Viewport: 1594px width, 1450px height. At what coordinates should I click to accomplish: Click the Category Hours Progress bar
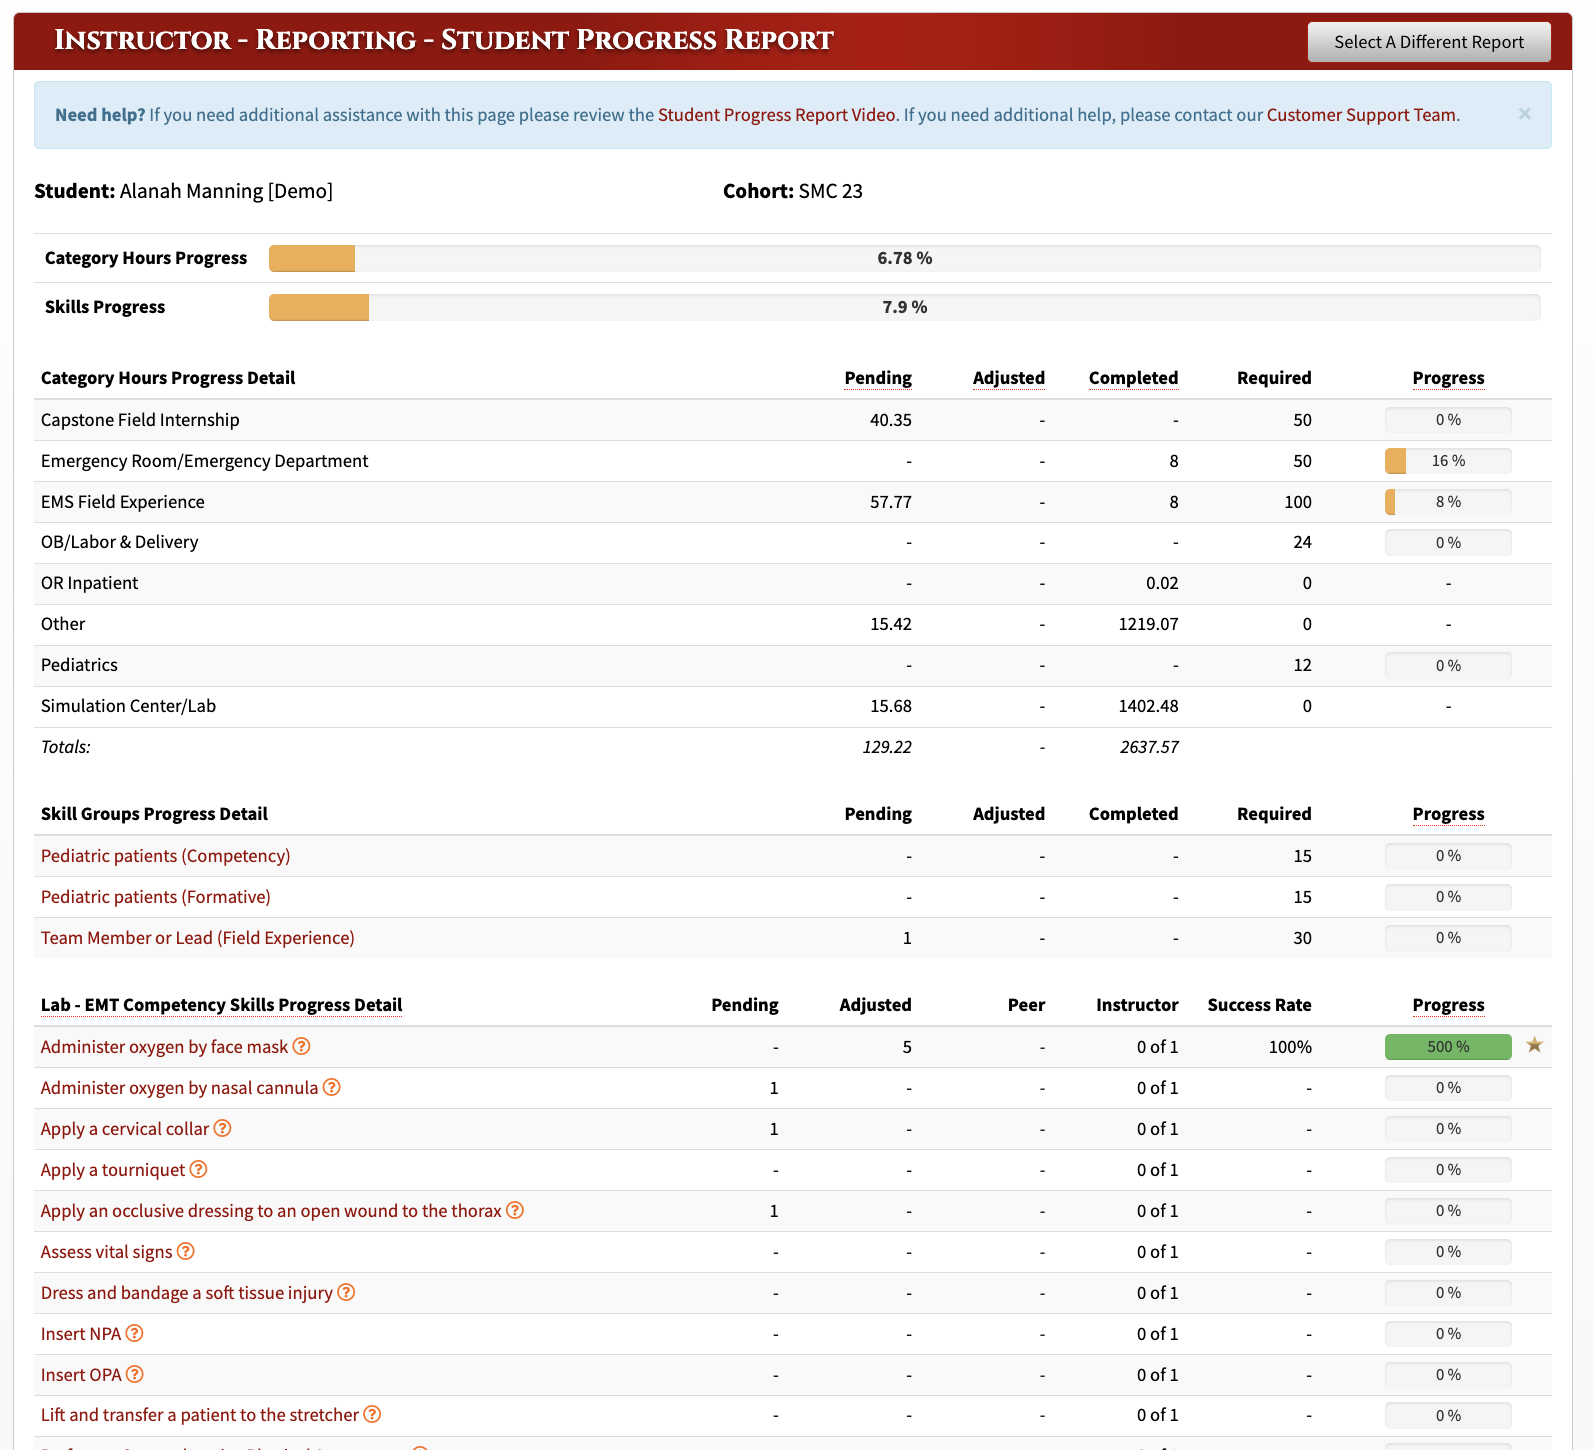pyautogui.click(x=904, y=258)
